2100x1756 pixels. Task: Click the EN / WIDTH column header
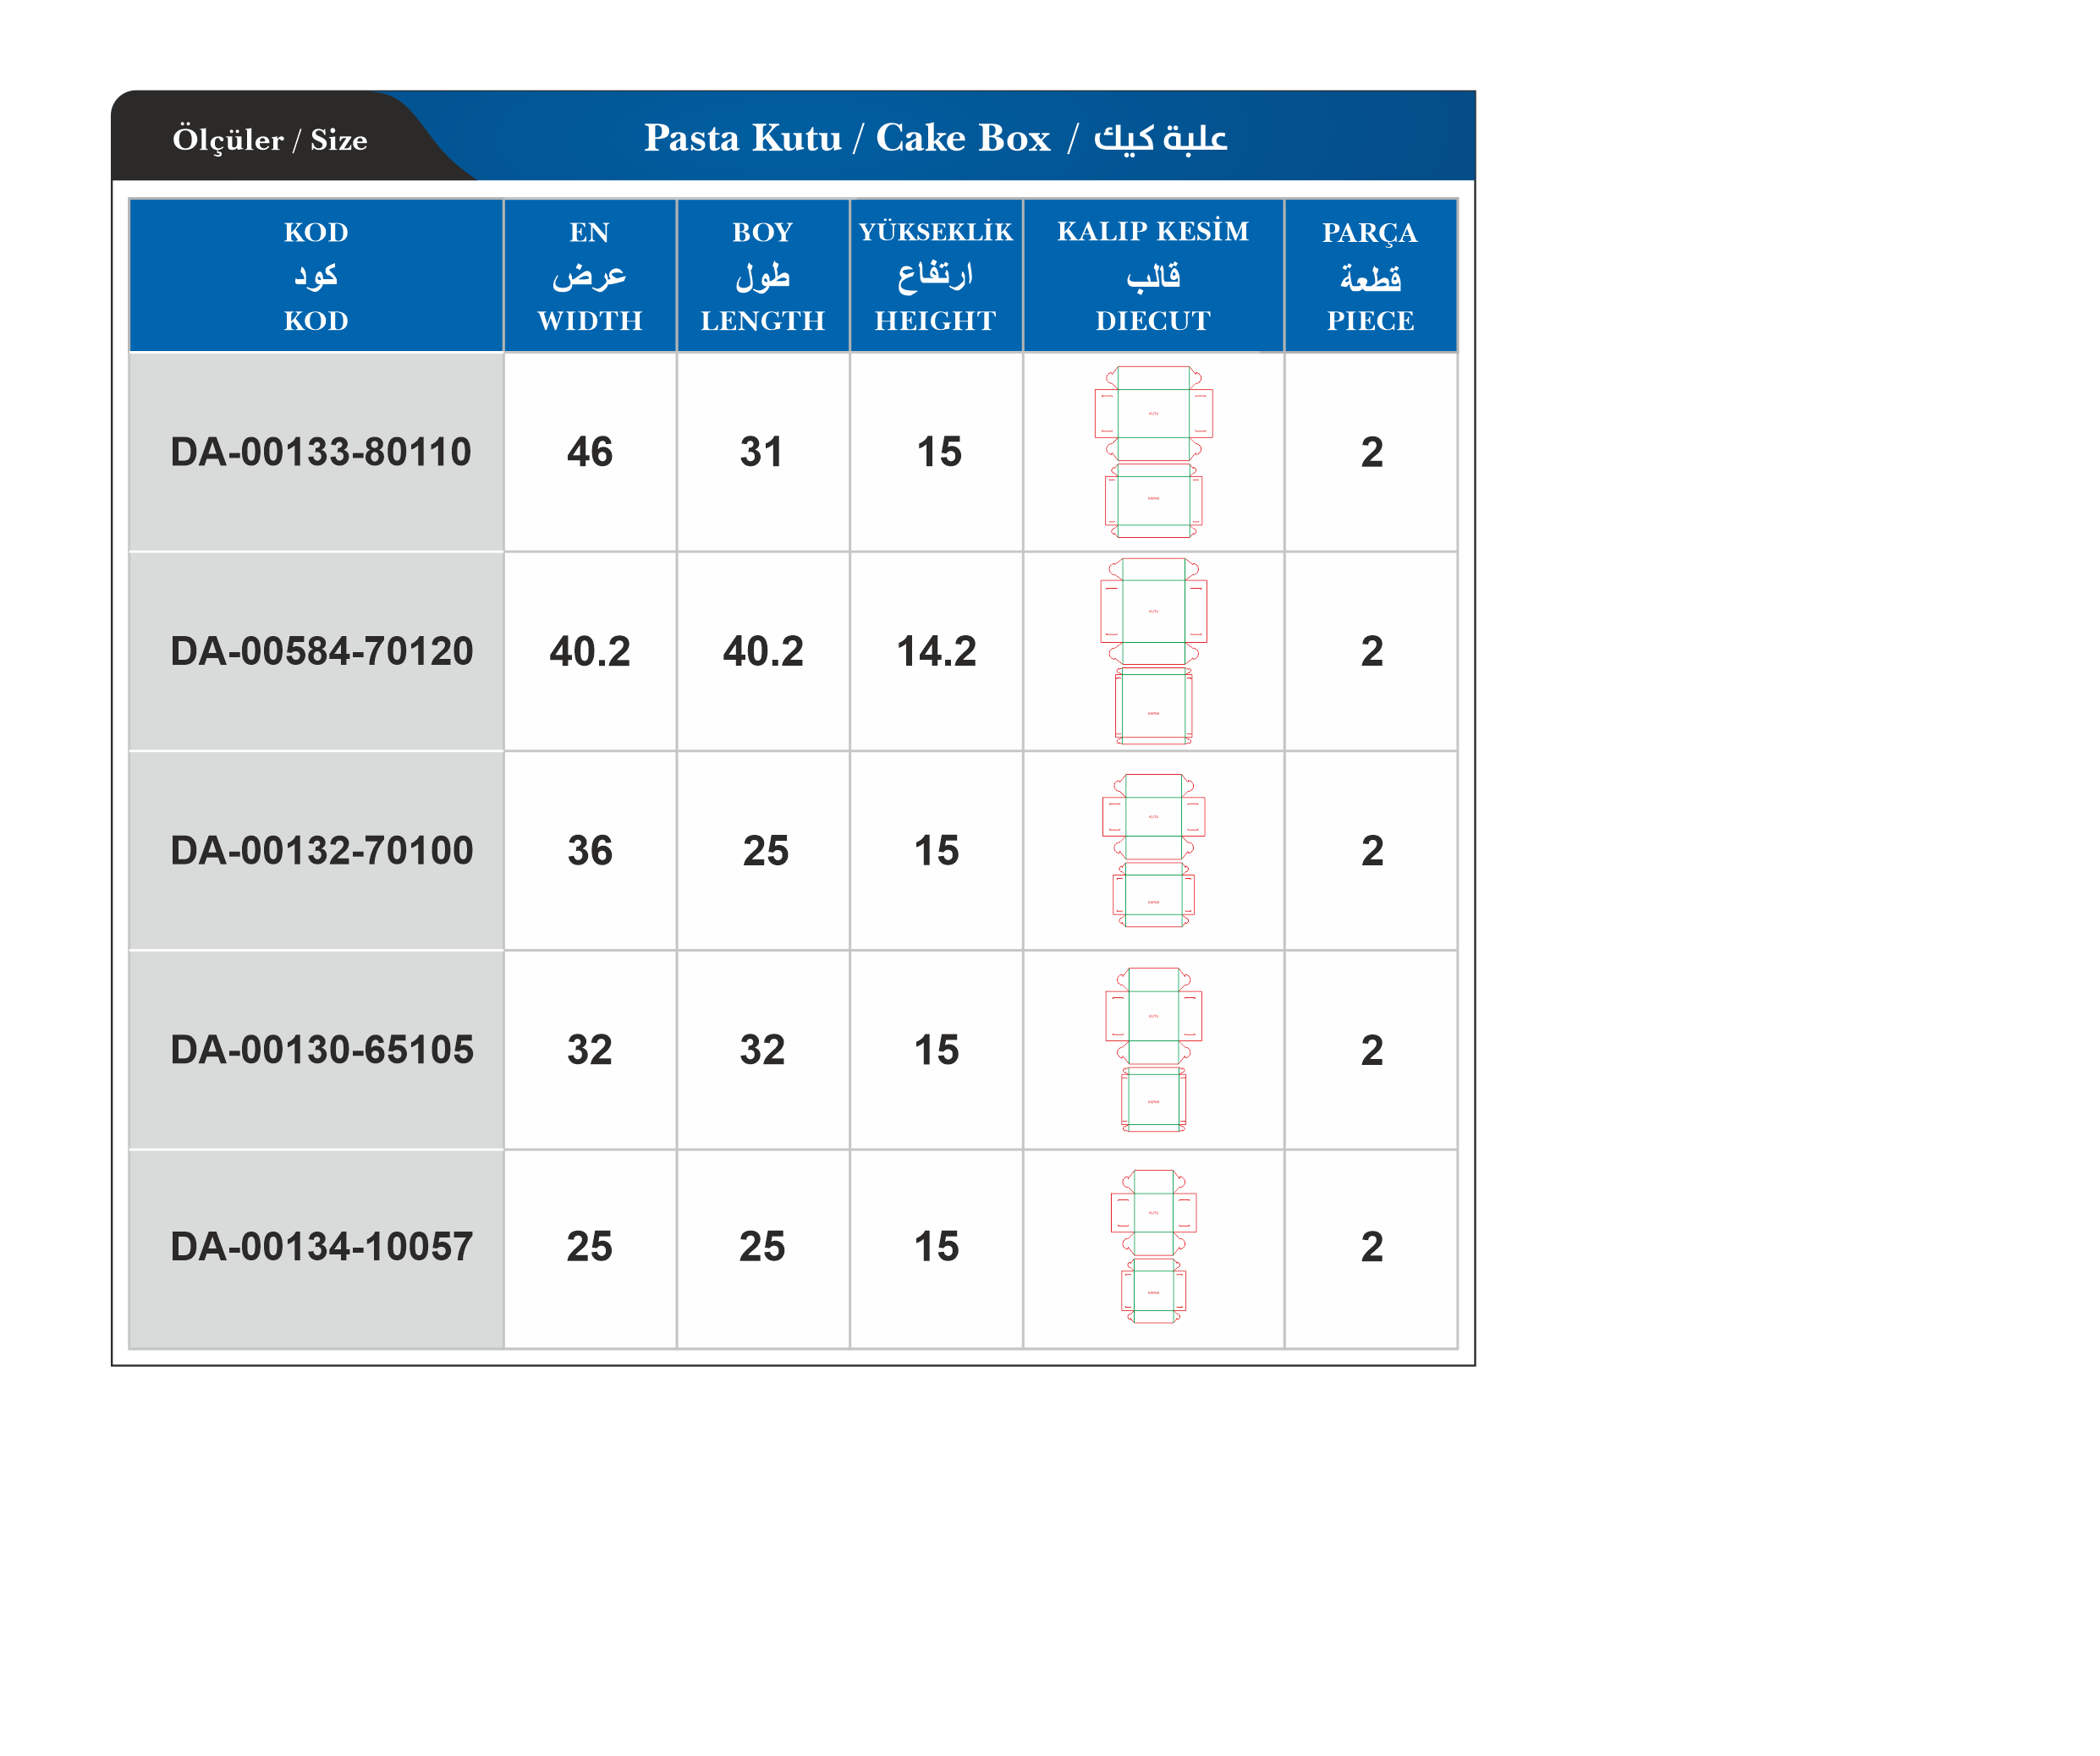click(x=590, y=276)
